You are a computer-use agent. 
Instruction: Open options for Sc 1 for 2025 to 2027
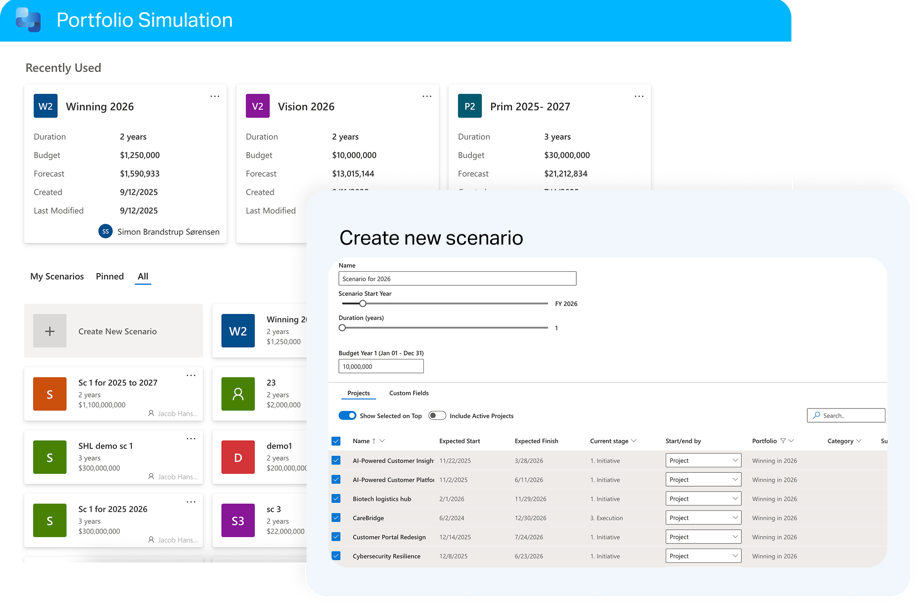[x=191, y=376]
